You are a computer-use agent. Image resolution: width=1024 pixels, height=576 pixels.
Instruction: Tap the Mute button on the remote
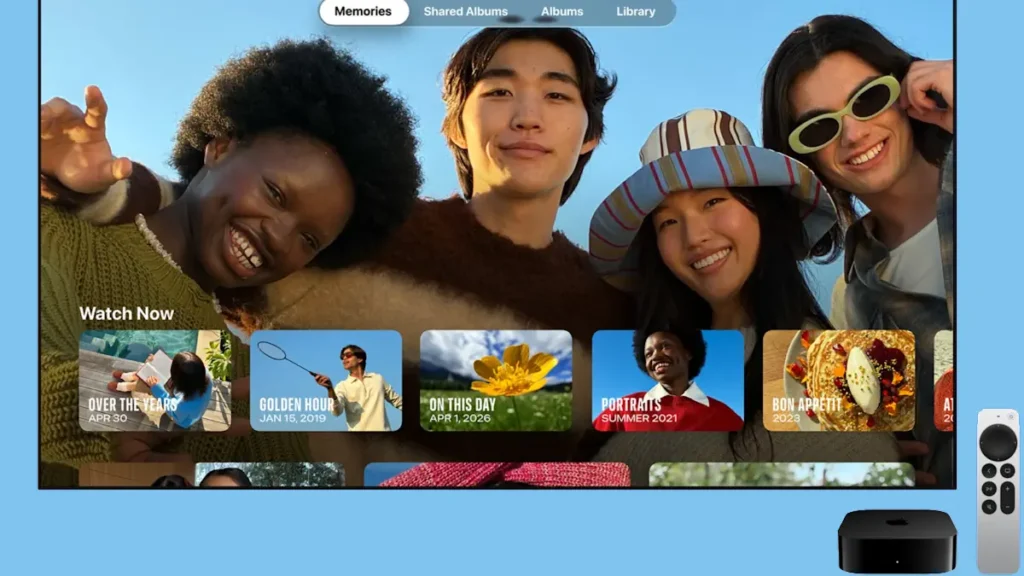989,507
